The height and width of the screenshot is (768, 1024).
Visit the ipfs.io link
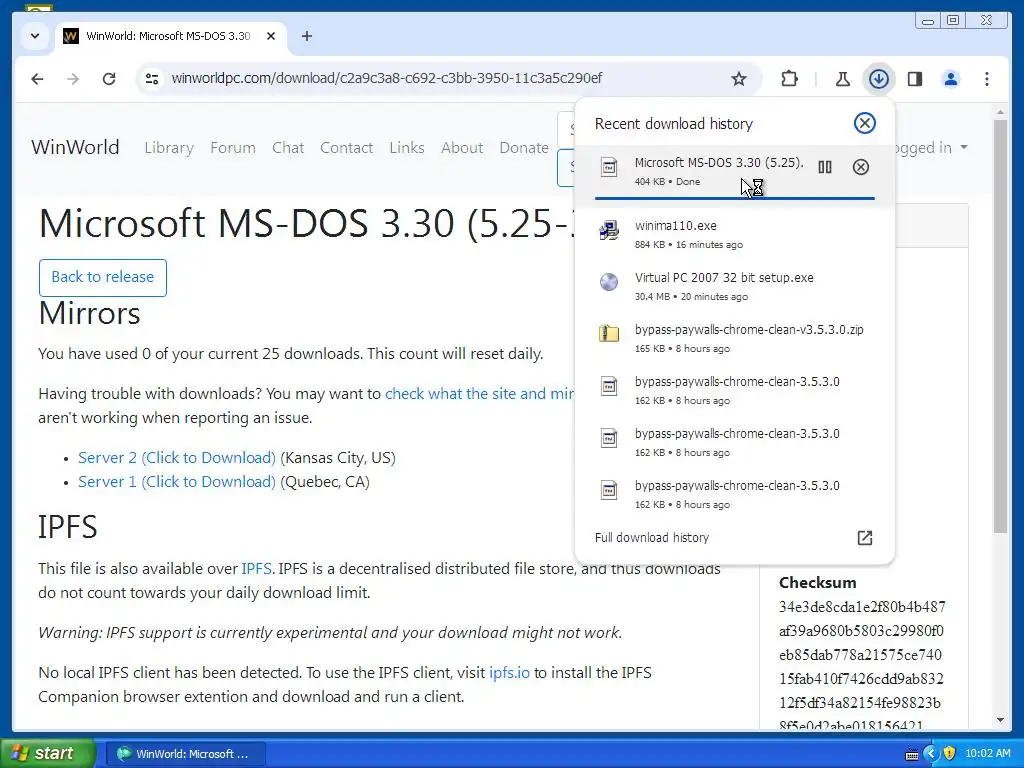click(509, 673)
